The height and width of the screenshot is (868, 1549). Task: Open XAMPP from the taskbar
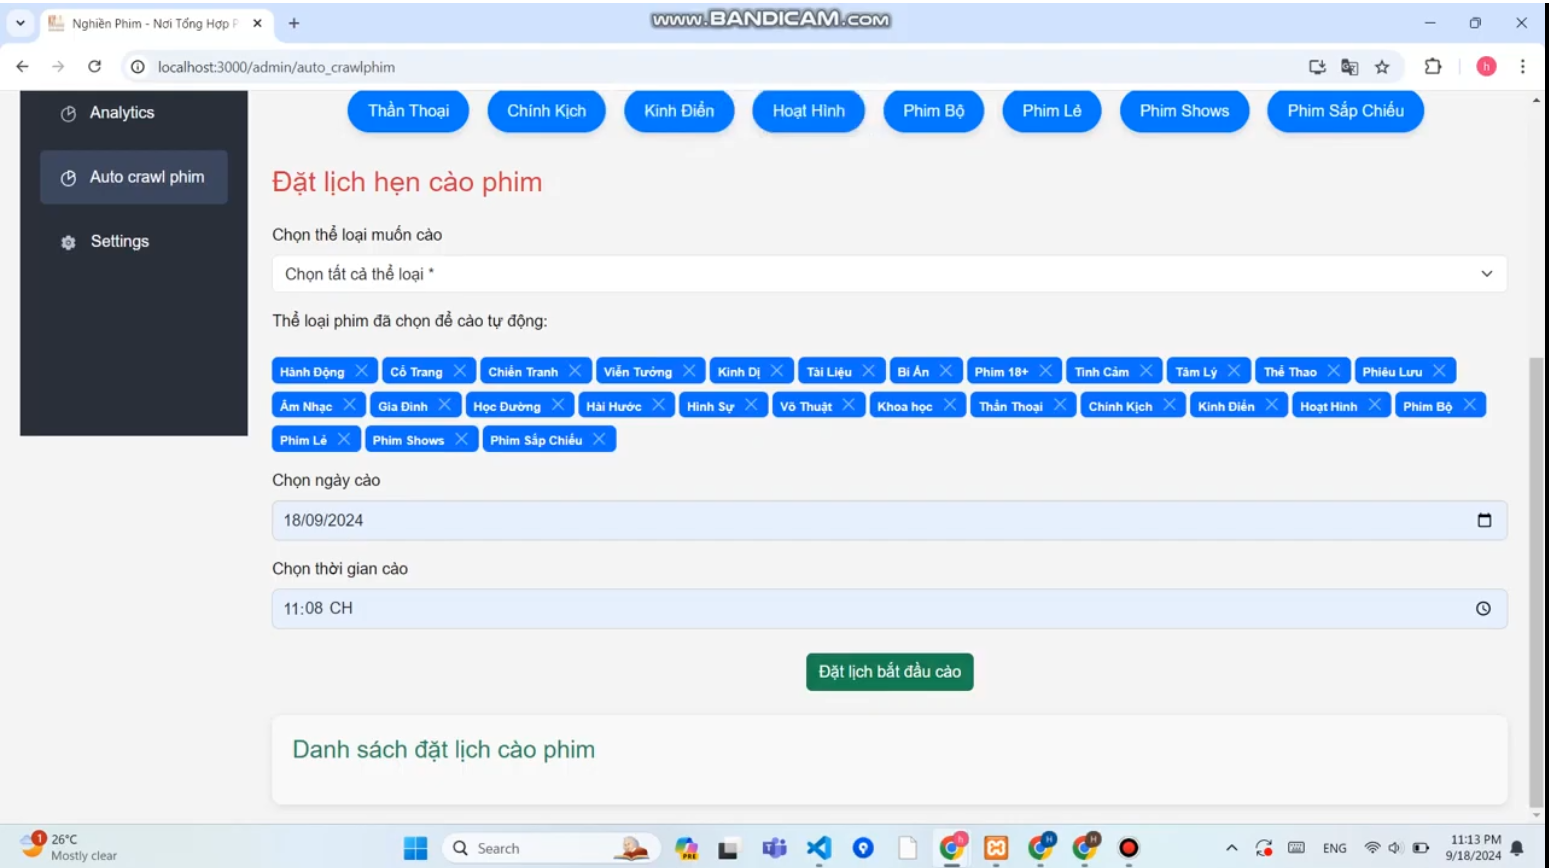[x=996, y=848]
